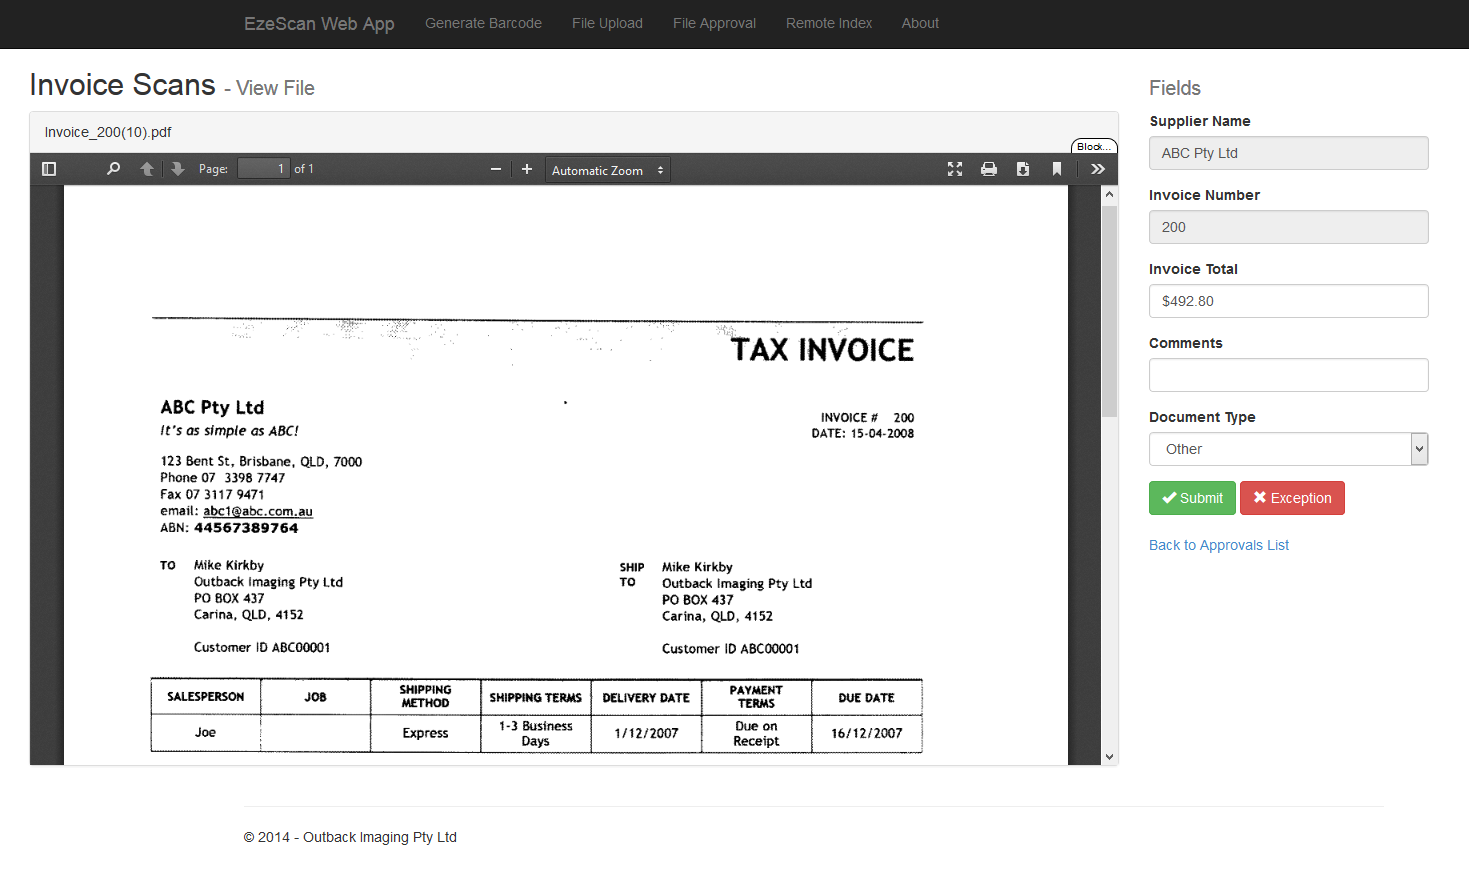Open the Document Type dropdown
The image size is (1469, 875).
coord(1288,449)
